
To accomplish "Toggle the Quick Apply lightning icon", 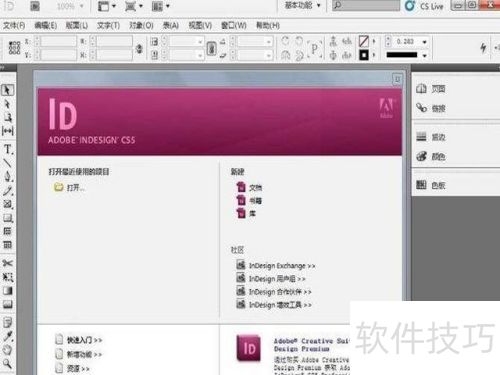I will 483,48.
